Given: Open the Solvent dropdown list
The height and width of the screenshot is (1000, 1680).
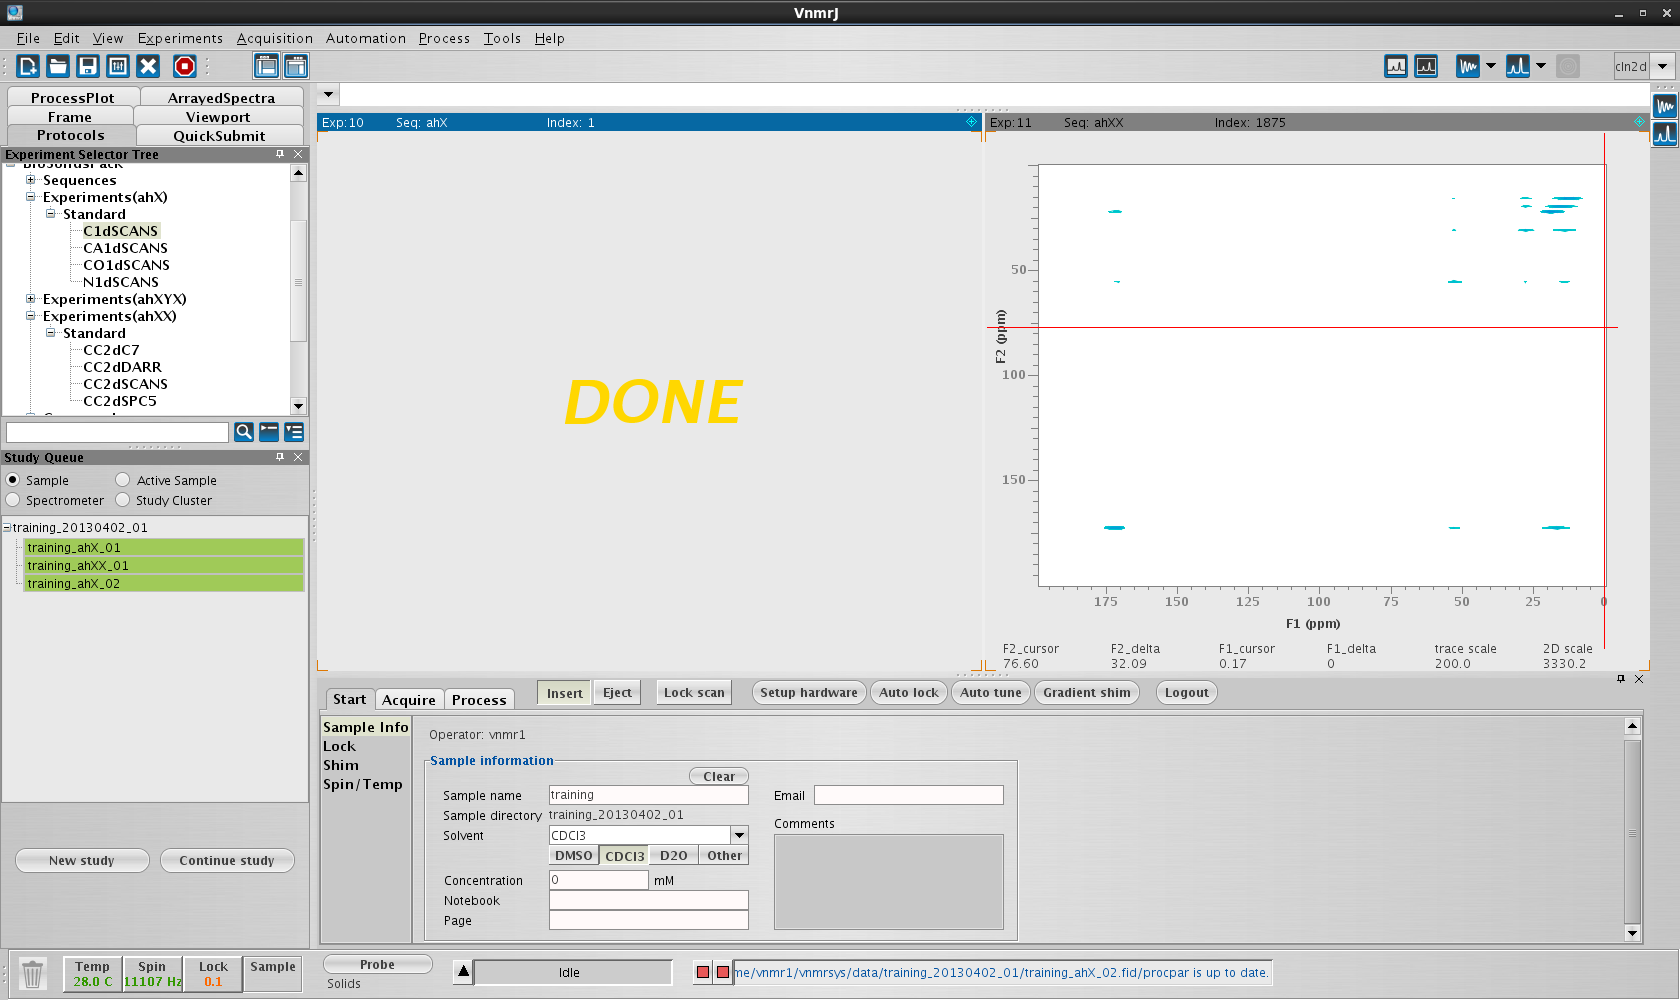Looking at the screenshot, I should click(739, 835).
